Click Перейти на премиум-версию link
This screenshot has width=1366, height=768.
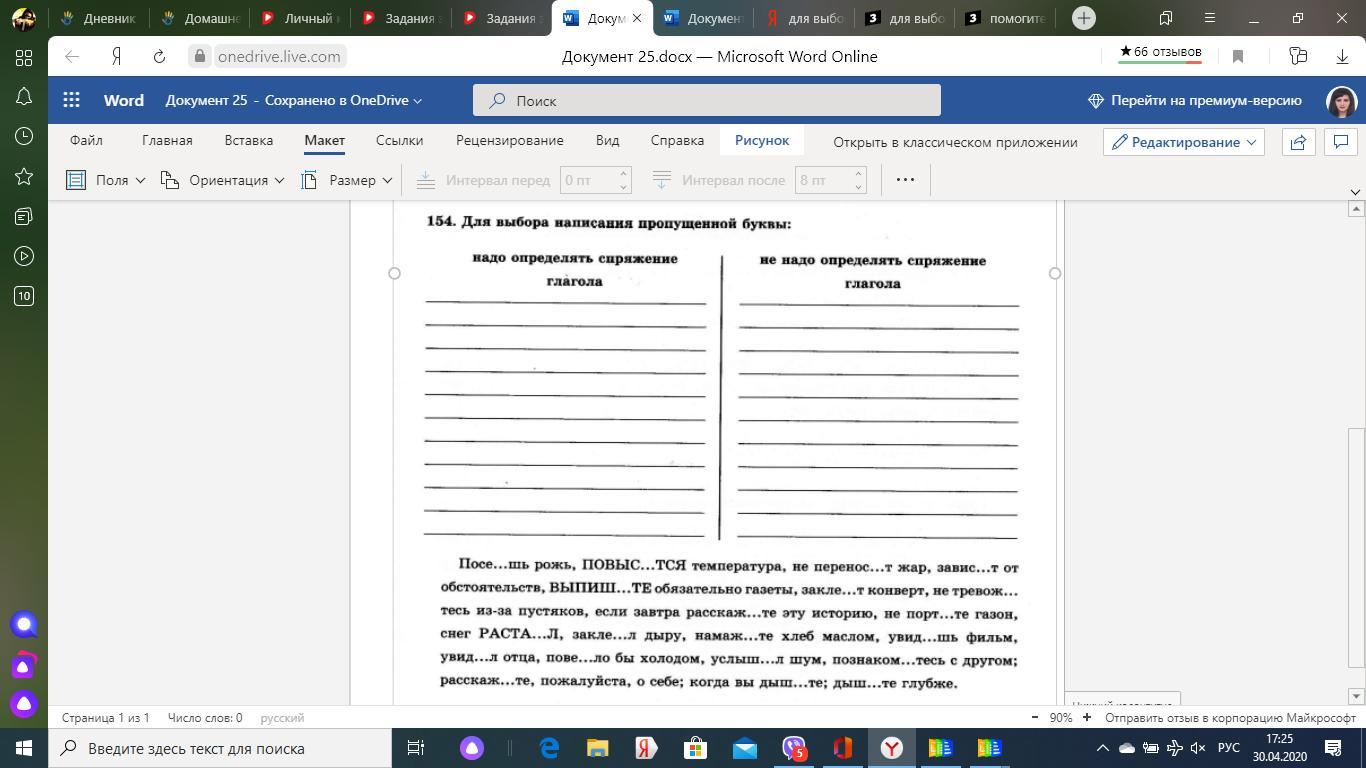(x=1195, y=100)
